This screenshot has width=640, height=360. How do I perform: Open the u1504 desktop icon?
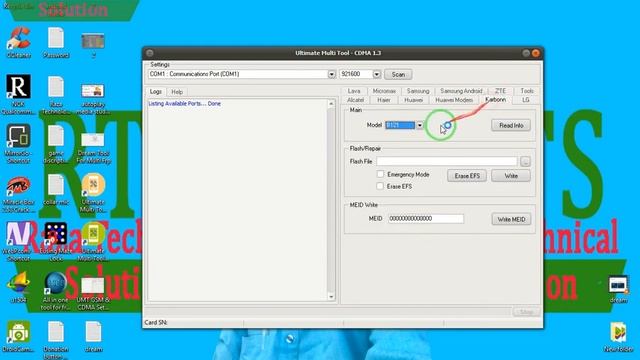18,287
